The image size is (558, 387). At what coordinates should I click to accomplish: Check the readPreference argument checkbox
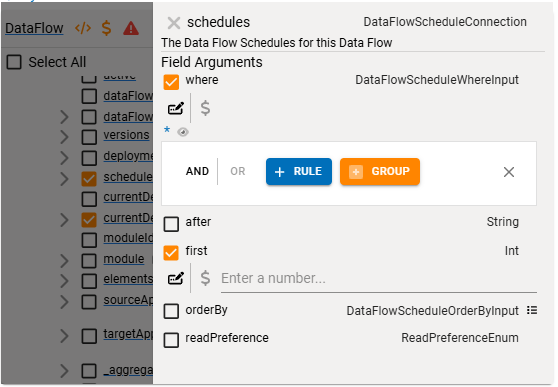(x=171, y=340)
